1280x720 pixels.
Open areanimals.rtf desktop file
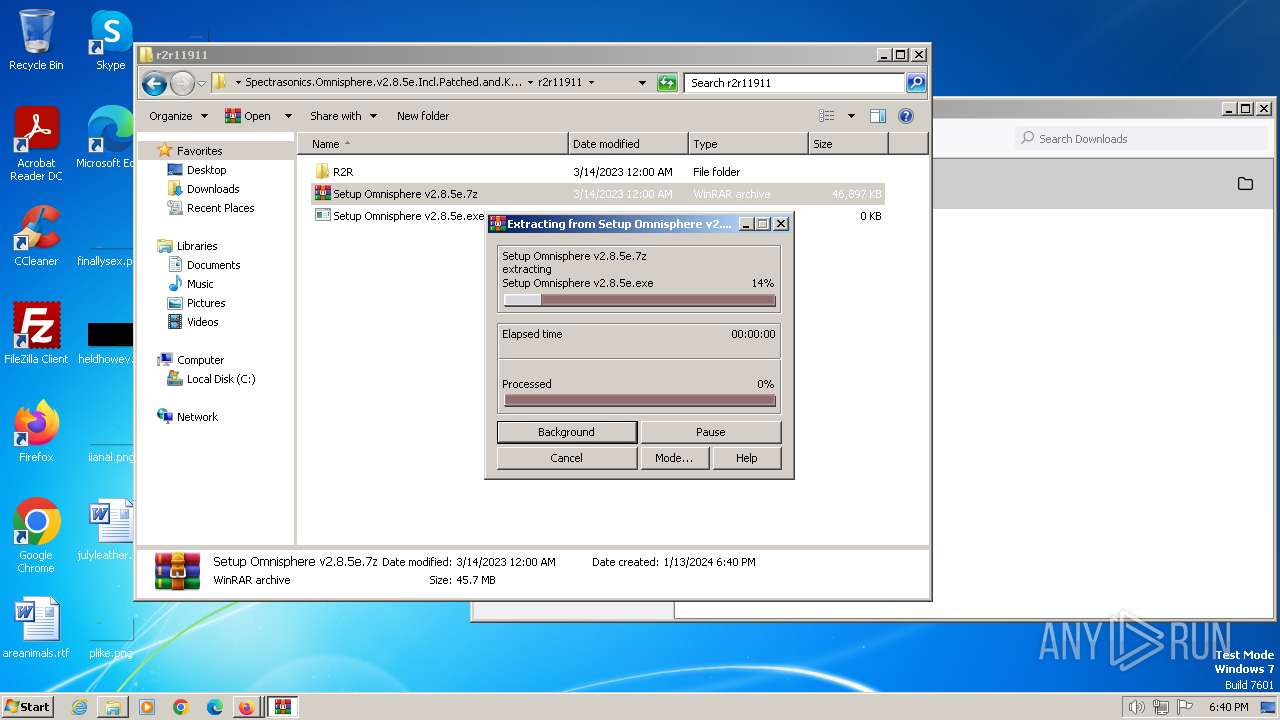[x=36, y=628]
